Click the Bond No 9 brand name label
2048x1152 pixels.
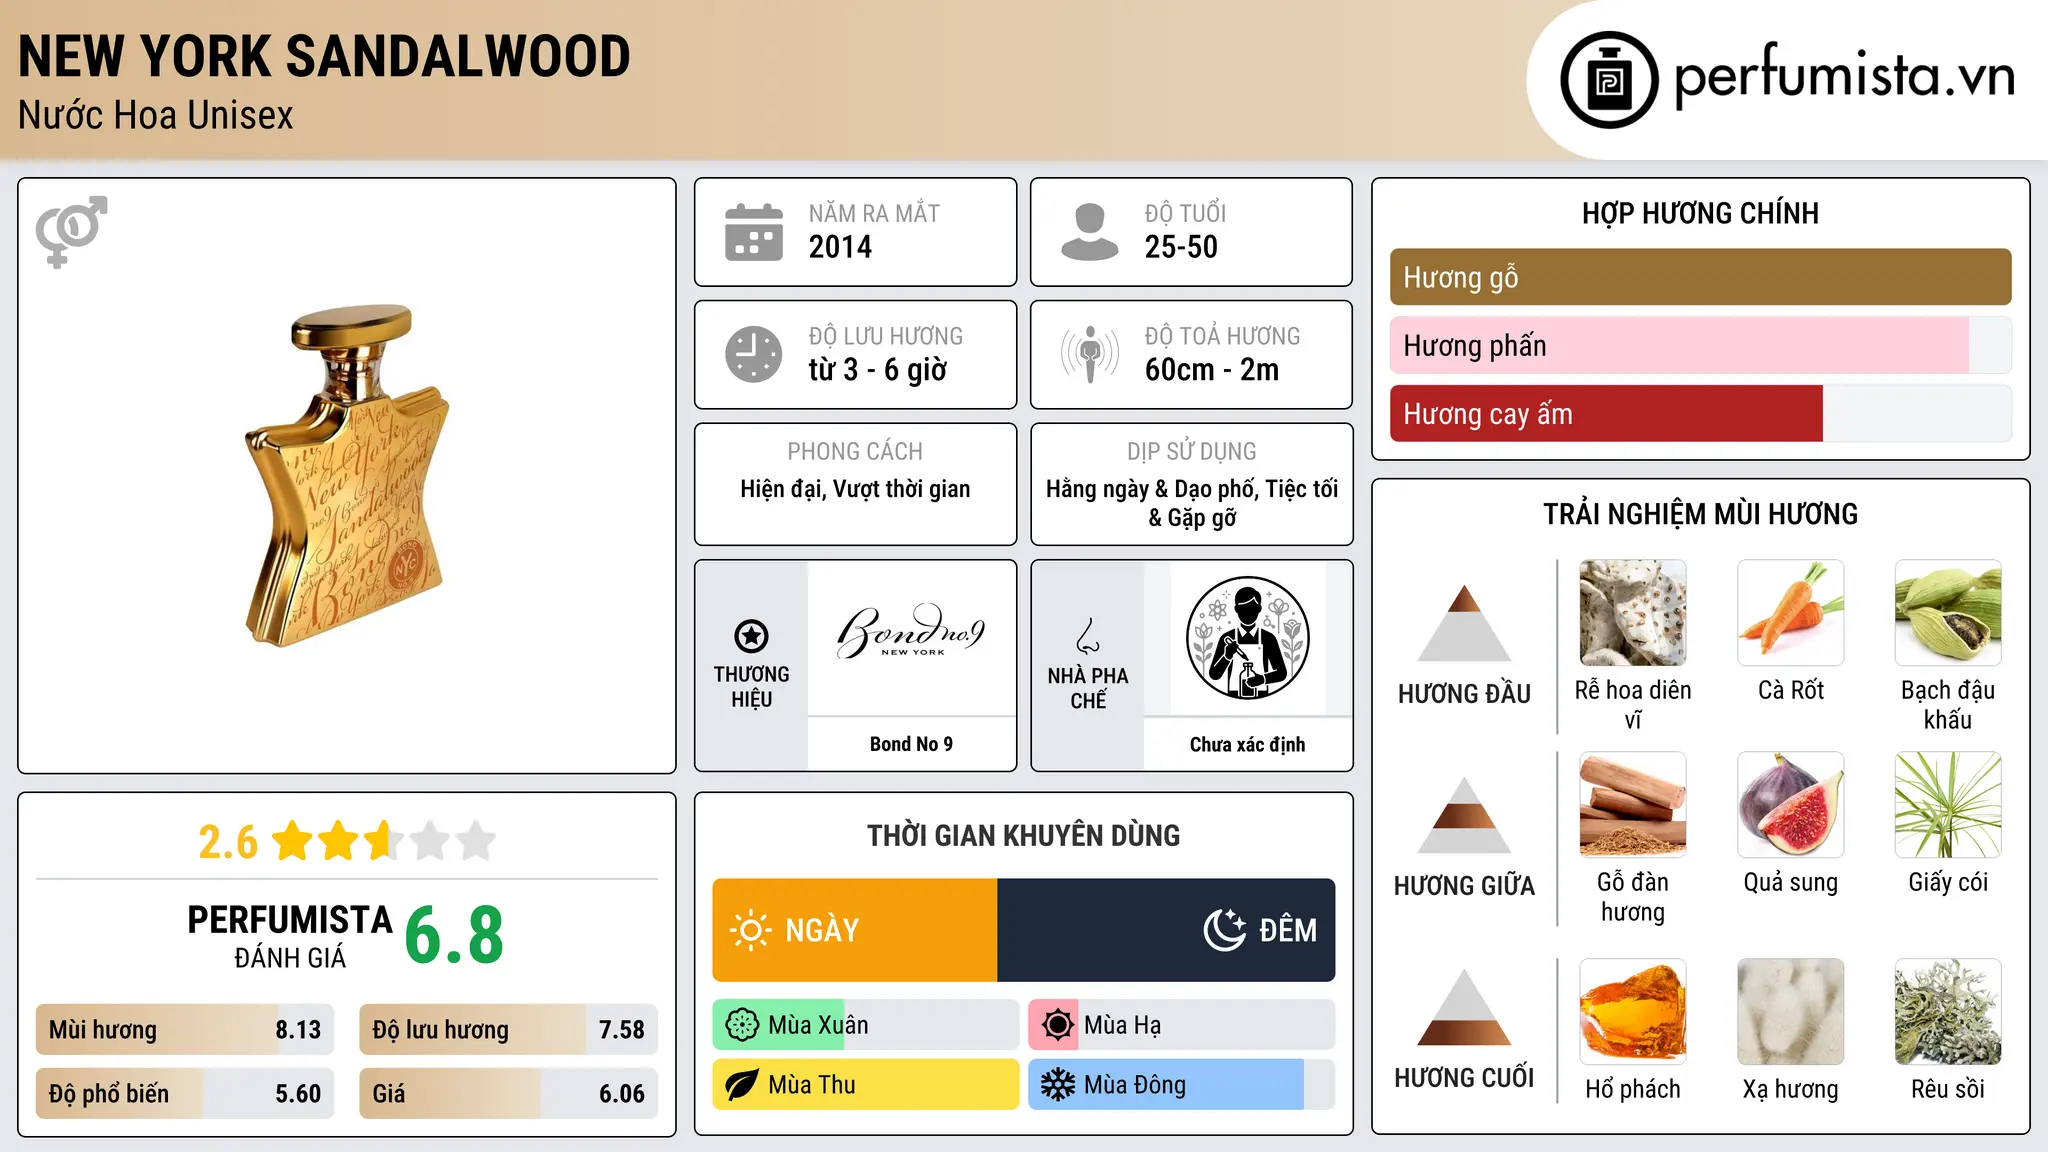[911, 744]
